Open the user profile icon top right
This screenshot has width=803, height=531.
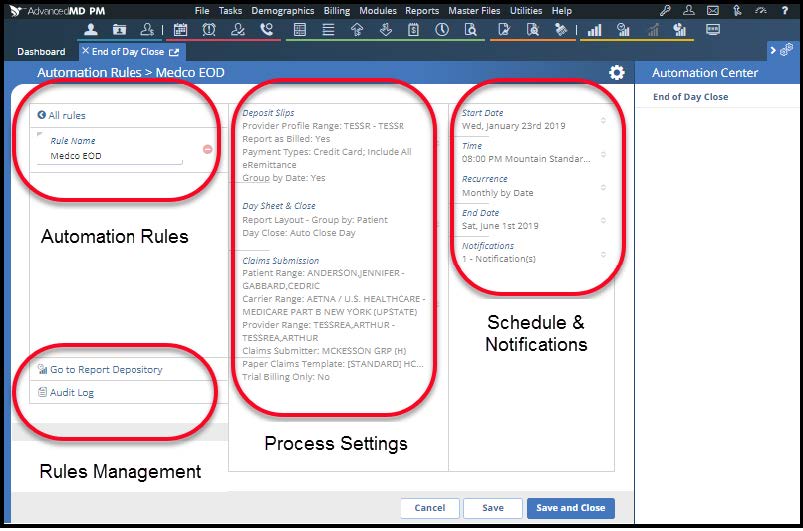689,10
